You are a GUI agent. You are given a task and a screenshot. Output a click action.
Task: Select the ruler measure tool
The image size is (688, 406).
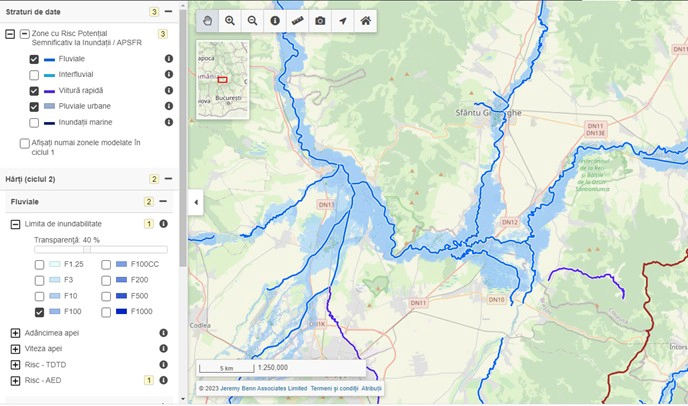297,20
